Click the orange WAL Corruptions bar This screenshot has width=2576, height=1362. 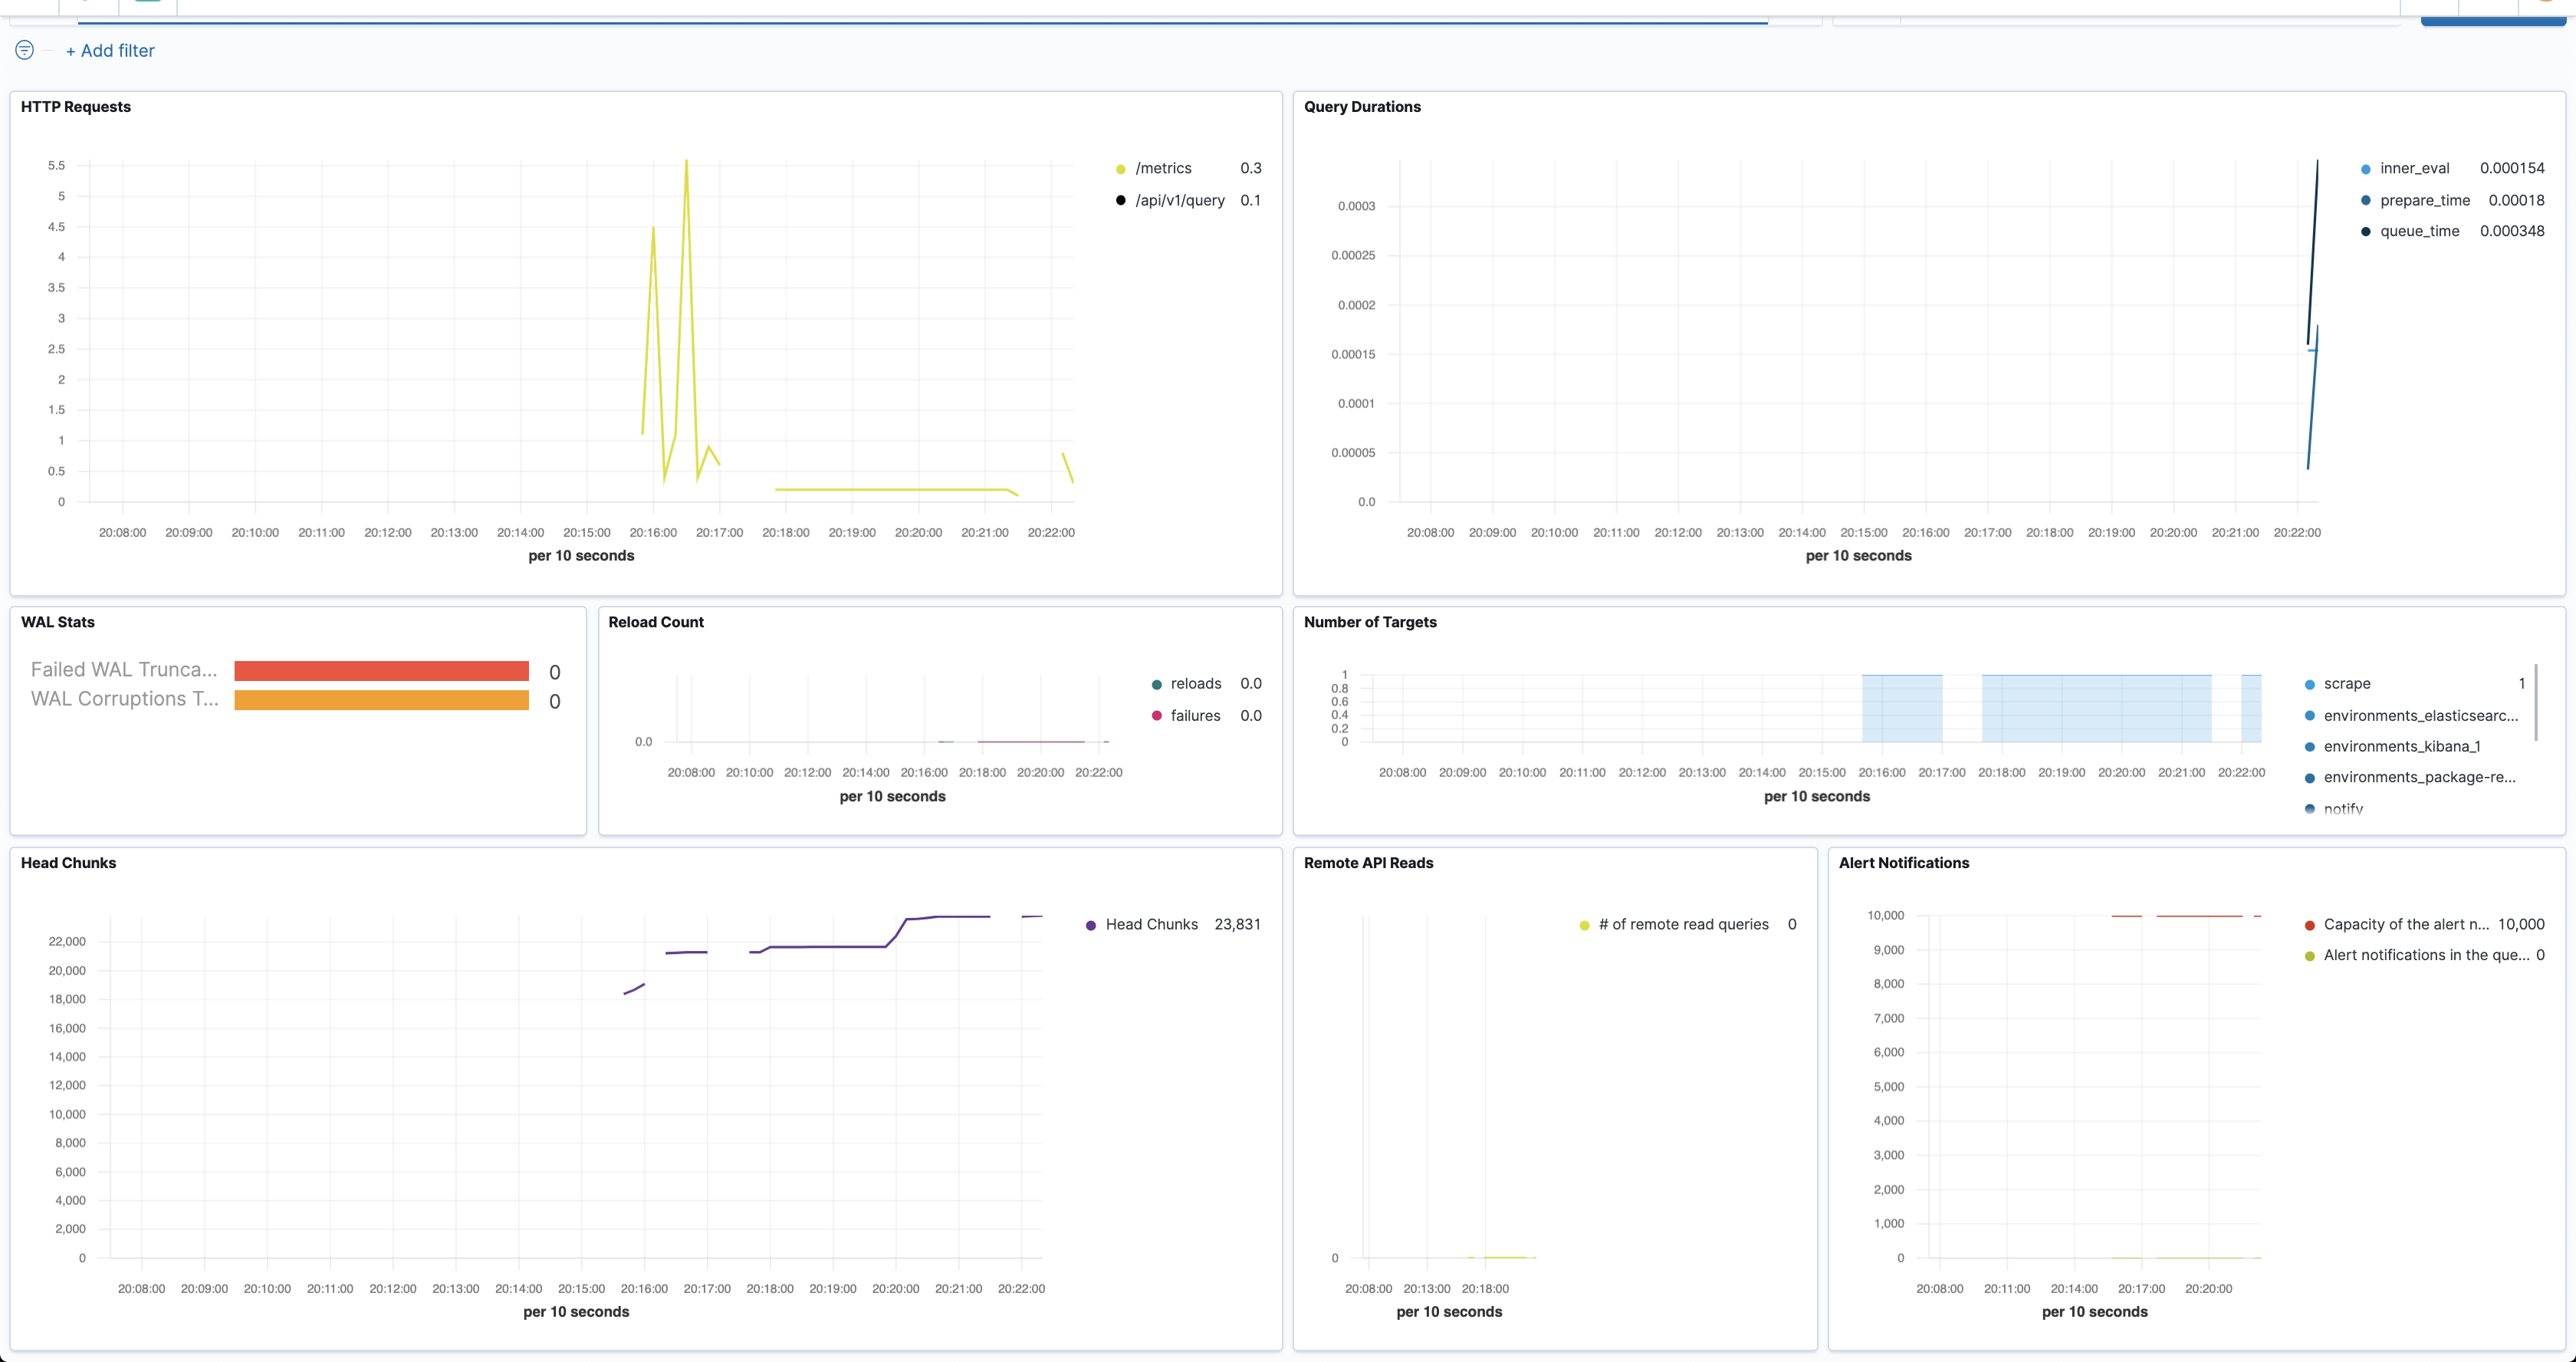coord(381,700)
